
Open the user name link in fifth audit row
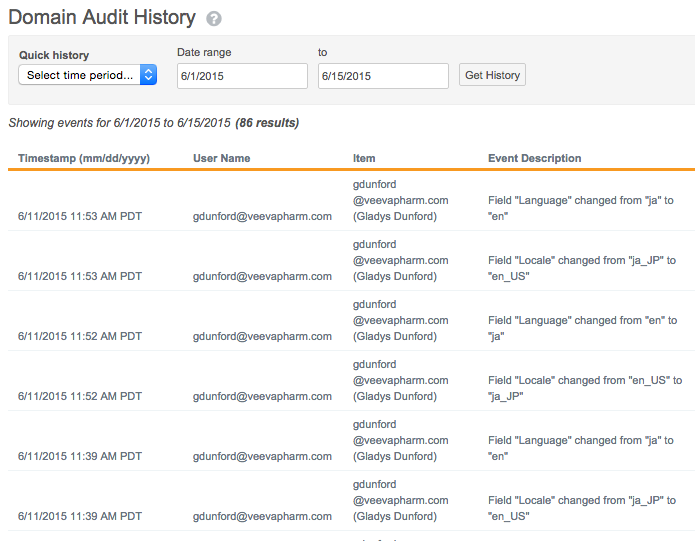[262, 456]
